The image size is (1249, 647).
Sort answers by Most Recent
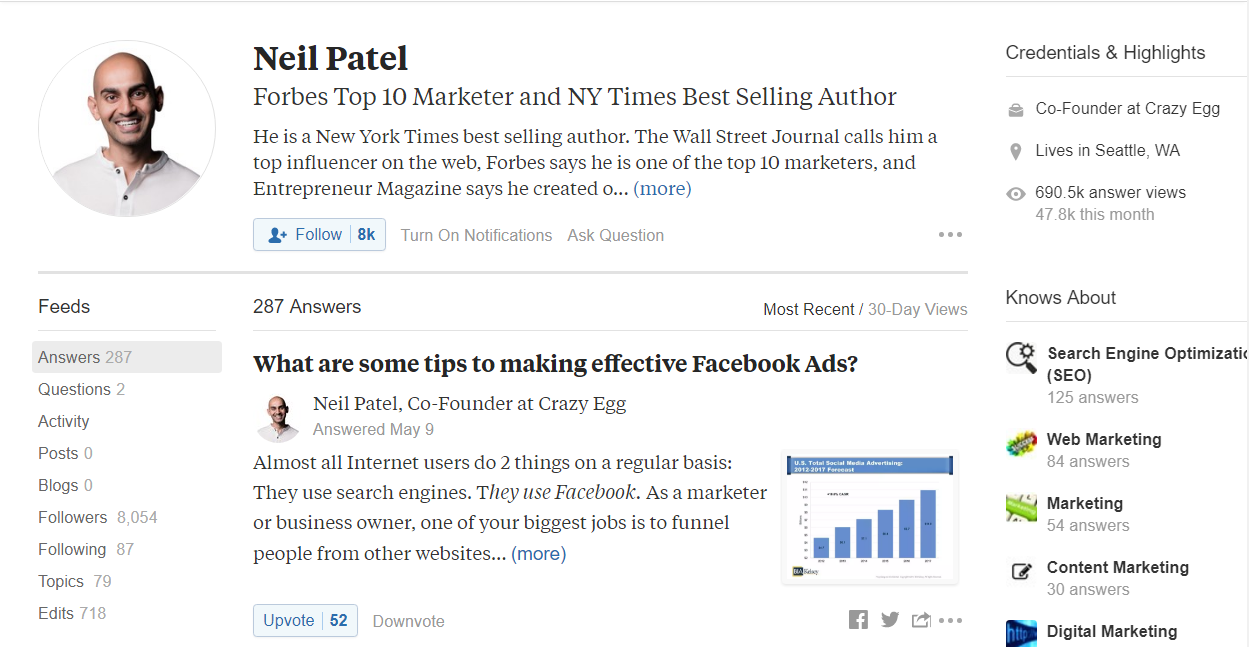pos(808,309)
